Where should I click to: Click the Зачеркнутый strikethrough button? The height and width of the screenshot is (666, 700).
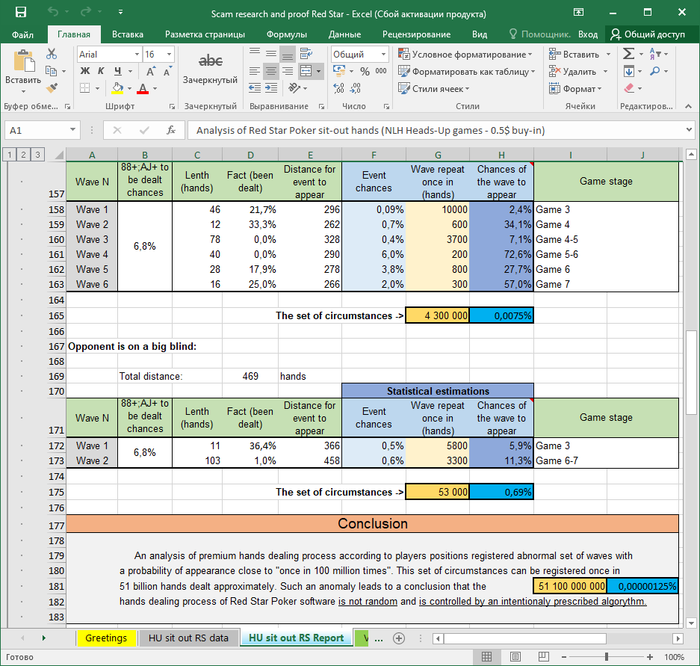click(x=210, y=67)
